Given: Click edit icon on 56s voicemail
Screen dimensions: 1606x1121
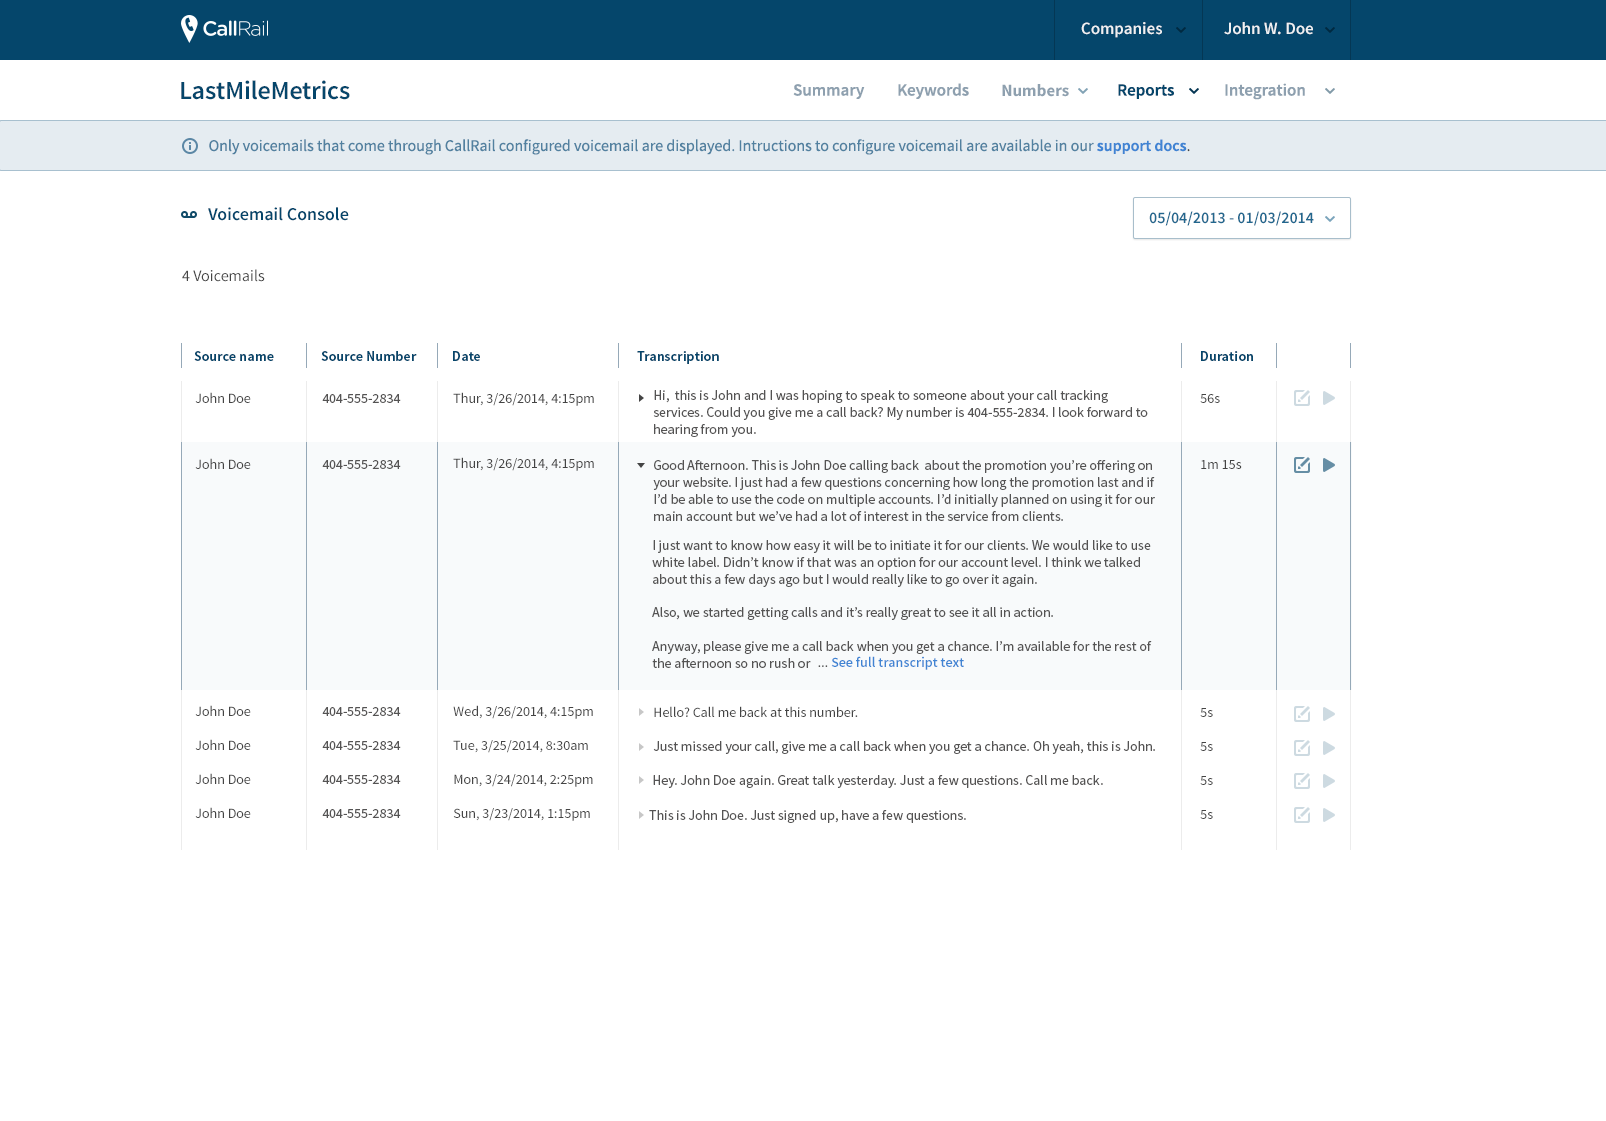Looking at the screenshot, I should click(x=1301, y=398).
